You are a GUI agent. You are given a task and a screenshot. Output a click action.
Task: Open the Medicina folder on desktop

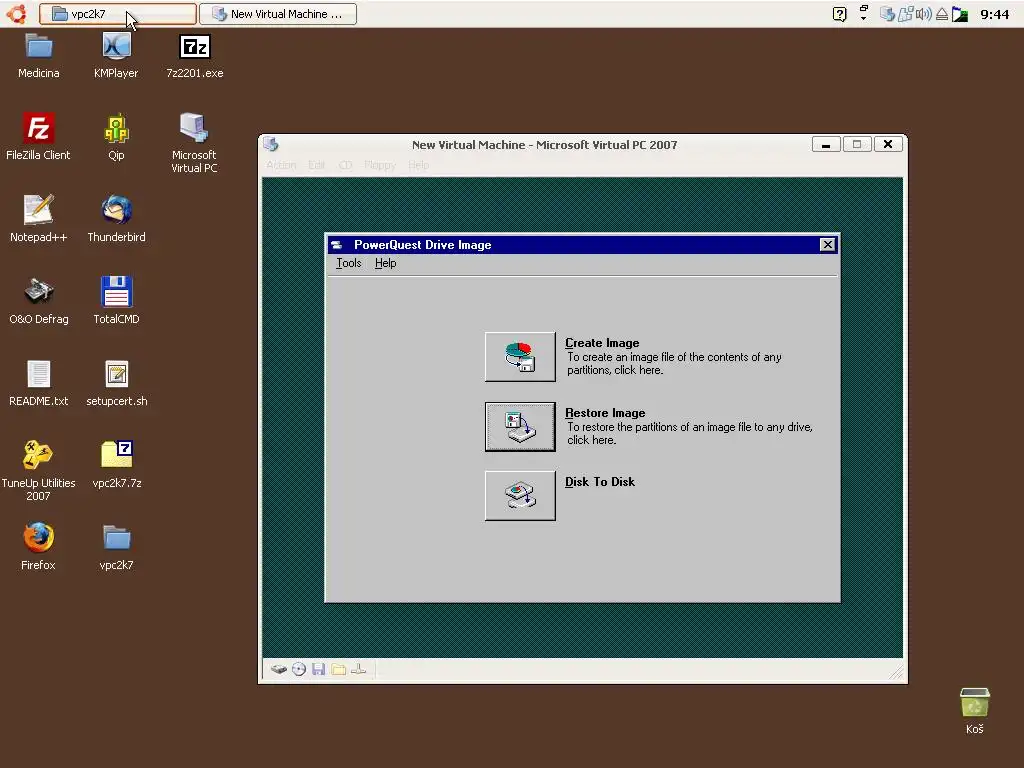(39, 56)
